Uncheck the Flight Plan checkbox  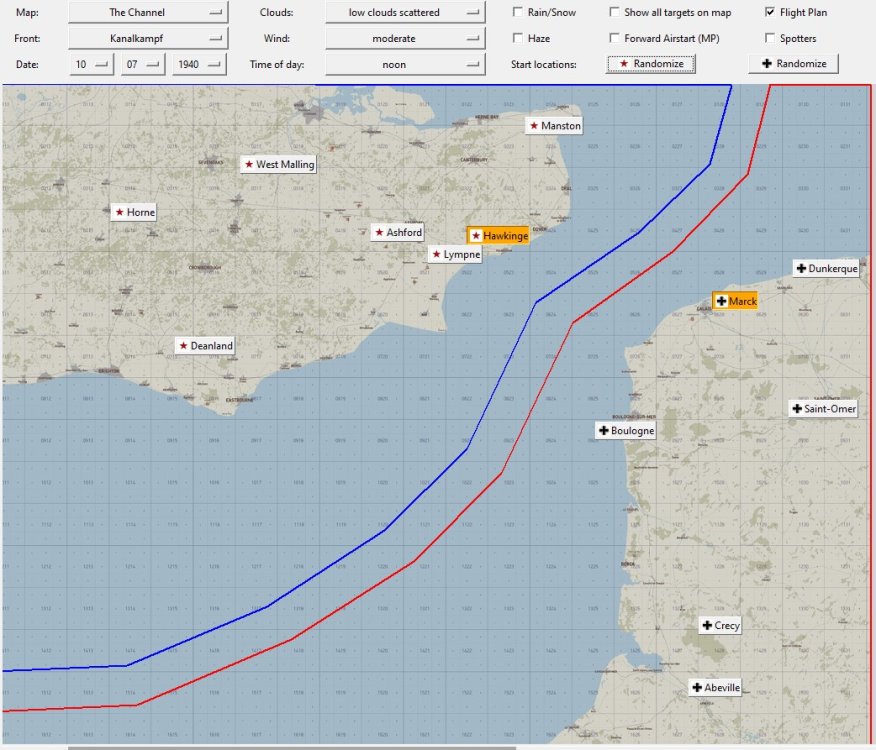click(770, 13)
